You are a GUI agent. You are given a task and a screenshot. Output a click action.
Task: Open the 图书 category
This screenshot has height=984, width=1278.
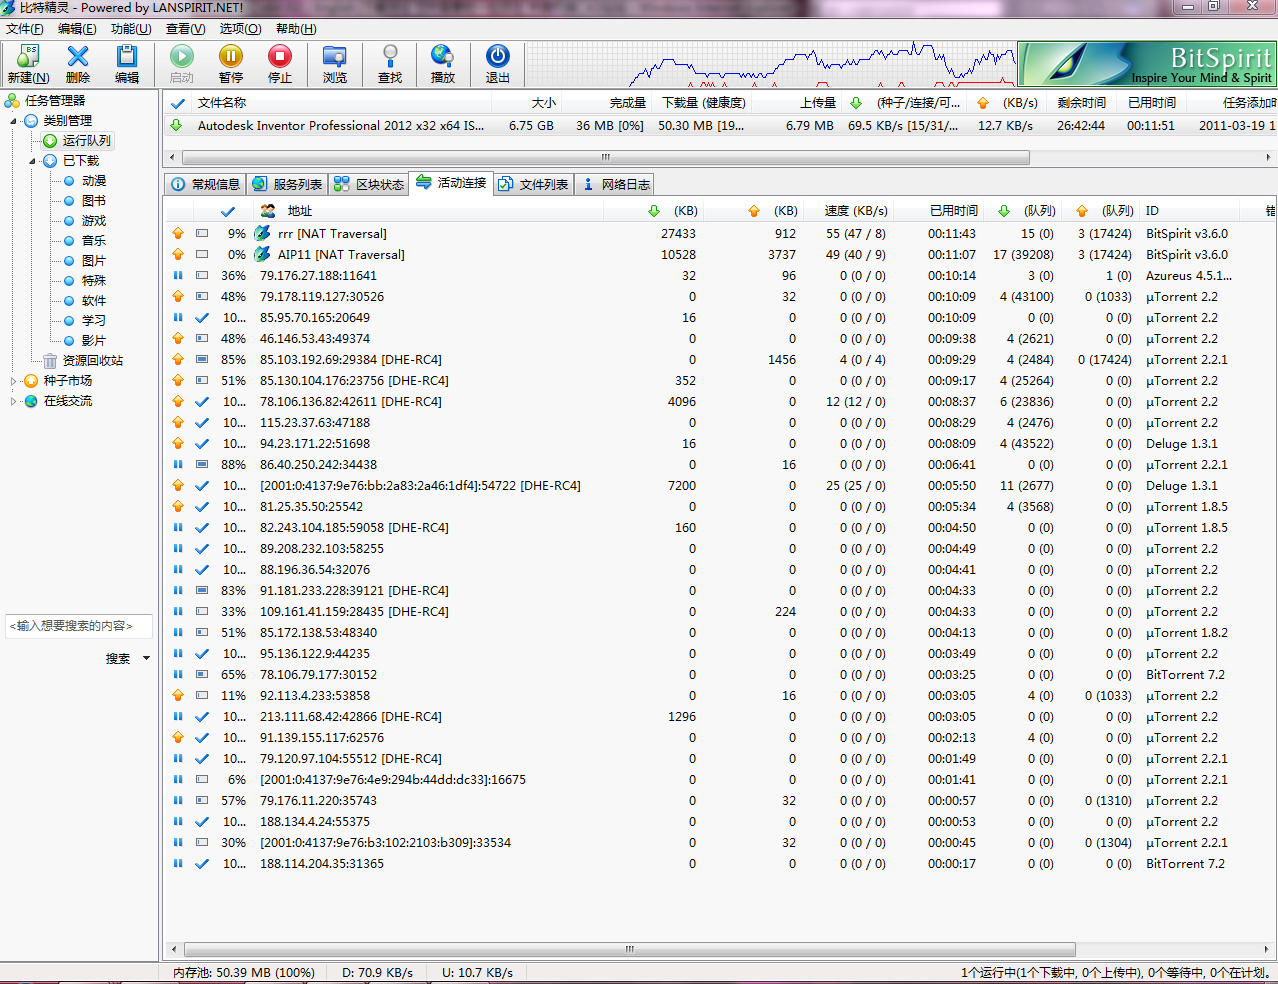tap(94, 201)
